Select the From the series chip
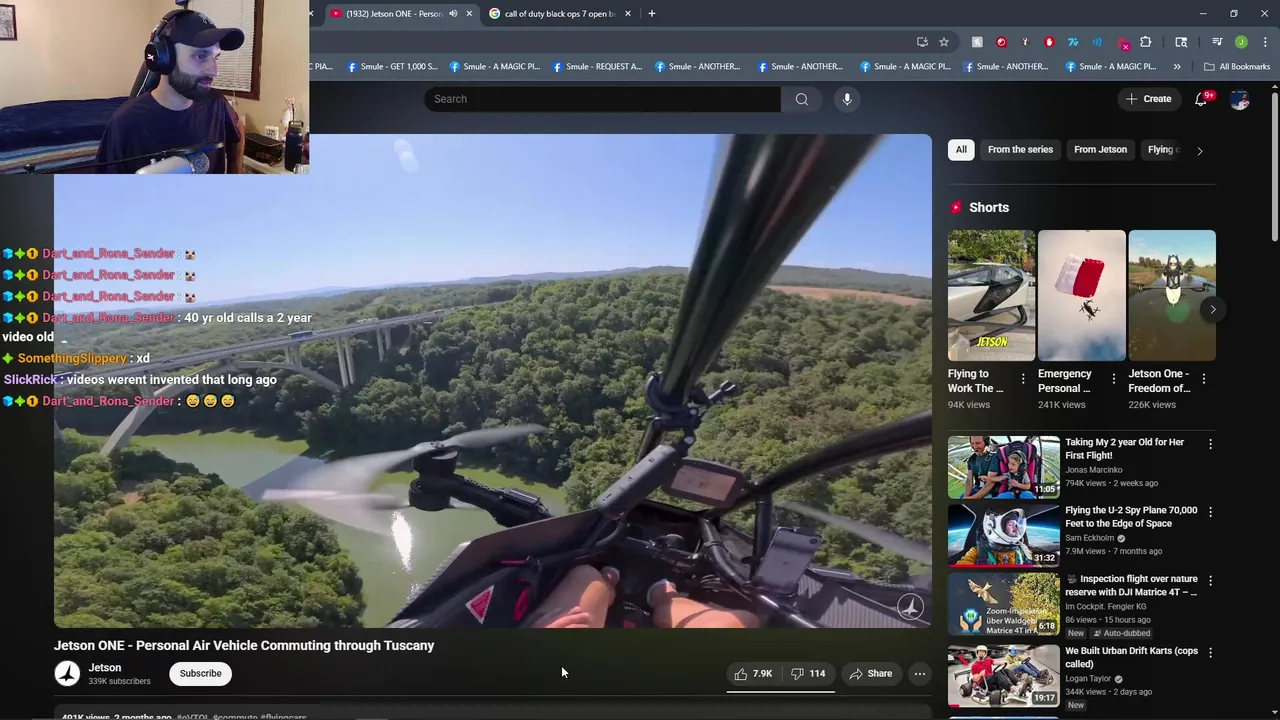The height and width of the screenshot is (720, 1280). click(1020, 150)
